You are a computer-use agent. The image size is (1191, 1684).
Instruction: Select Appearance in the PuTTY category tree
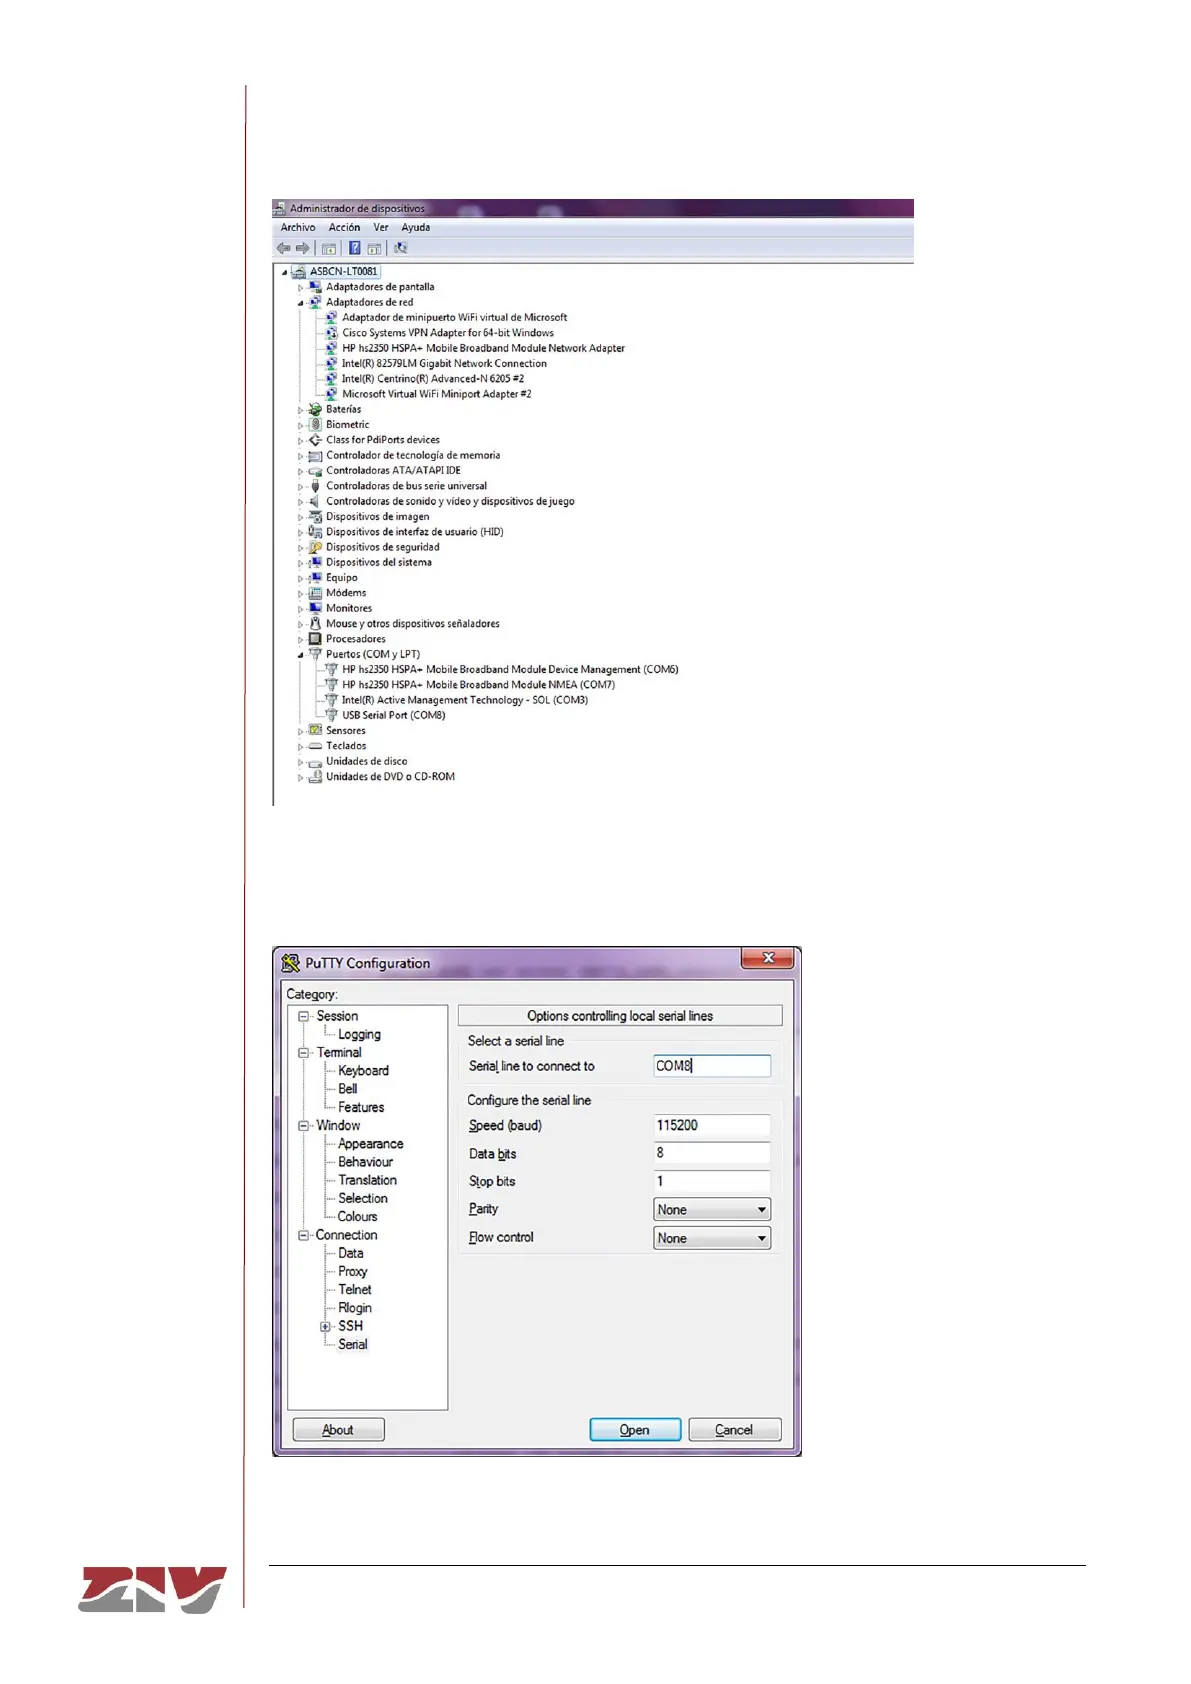point(370,1144)
